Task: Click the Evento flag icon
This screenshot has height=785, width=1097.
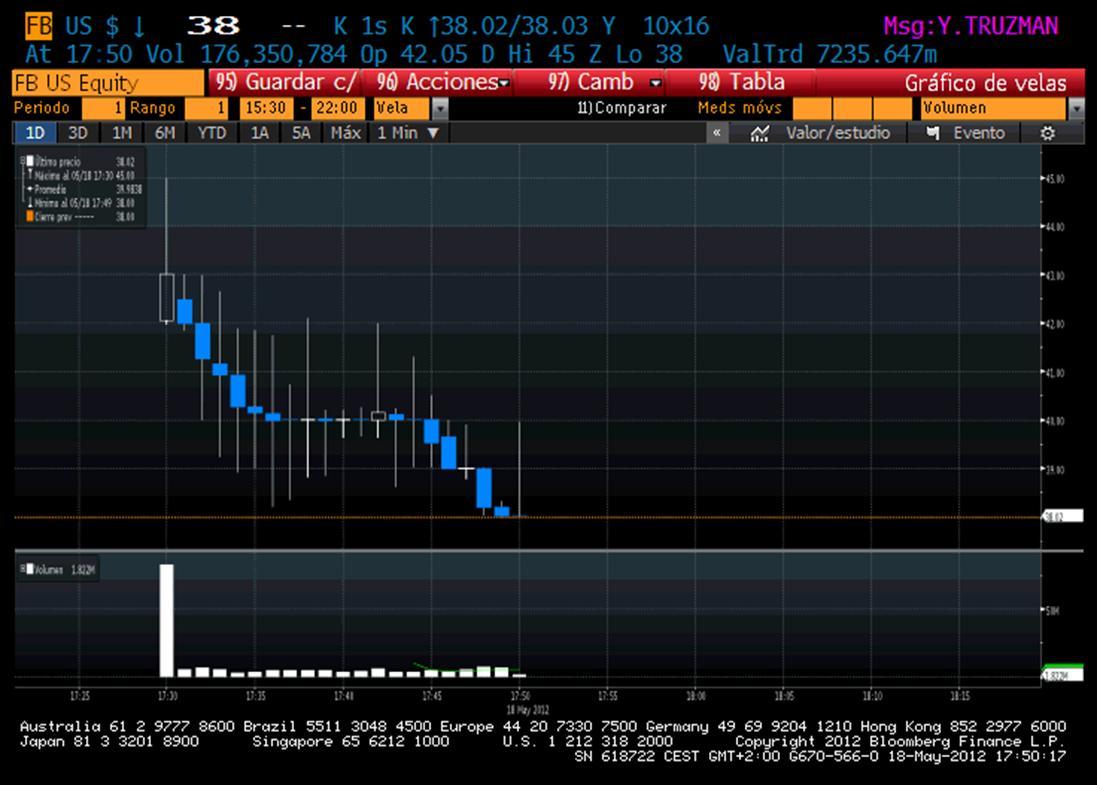Action: pyautogui.click(x=932, y=133)
